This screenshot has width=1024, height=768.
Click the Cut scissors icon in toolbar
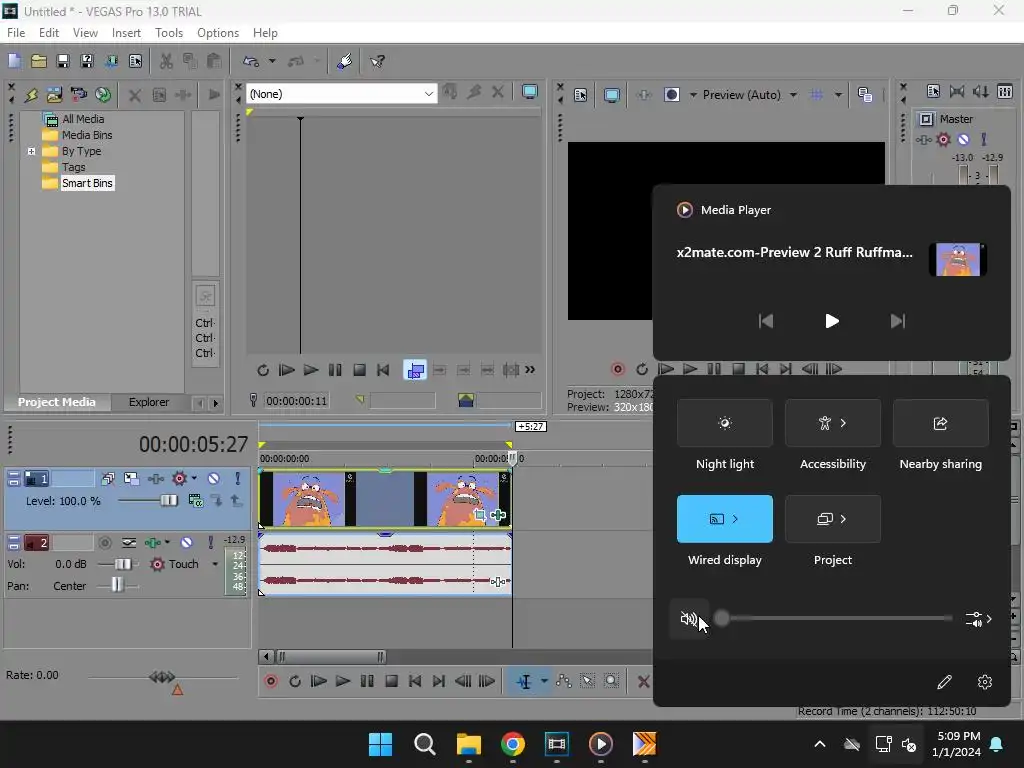point(167,61)
